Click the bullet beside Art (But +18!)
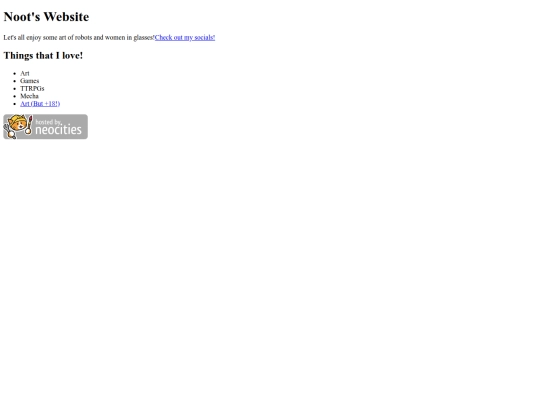Image resolution: width=540 pixels, height=405 pixels. (14, 104)
